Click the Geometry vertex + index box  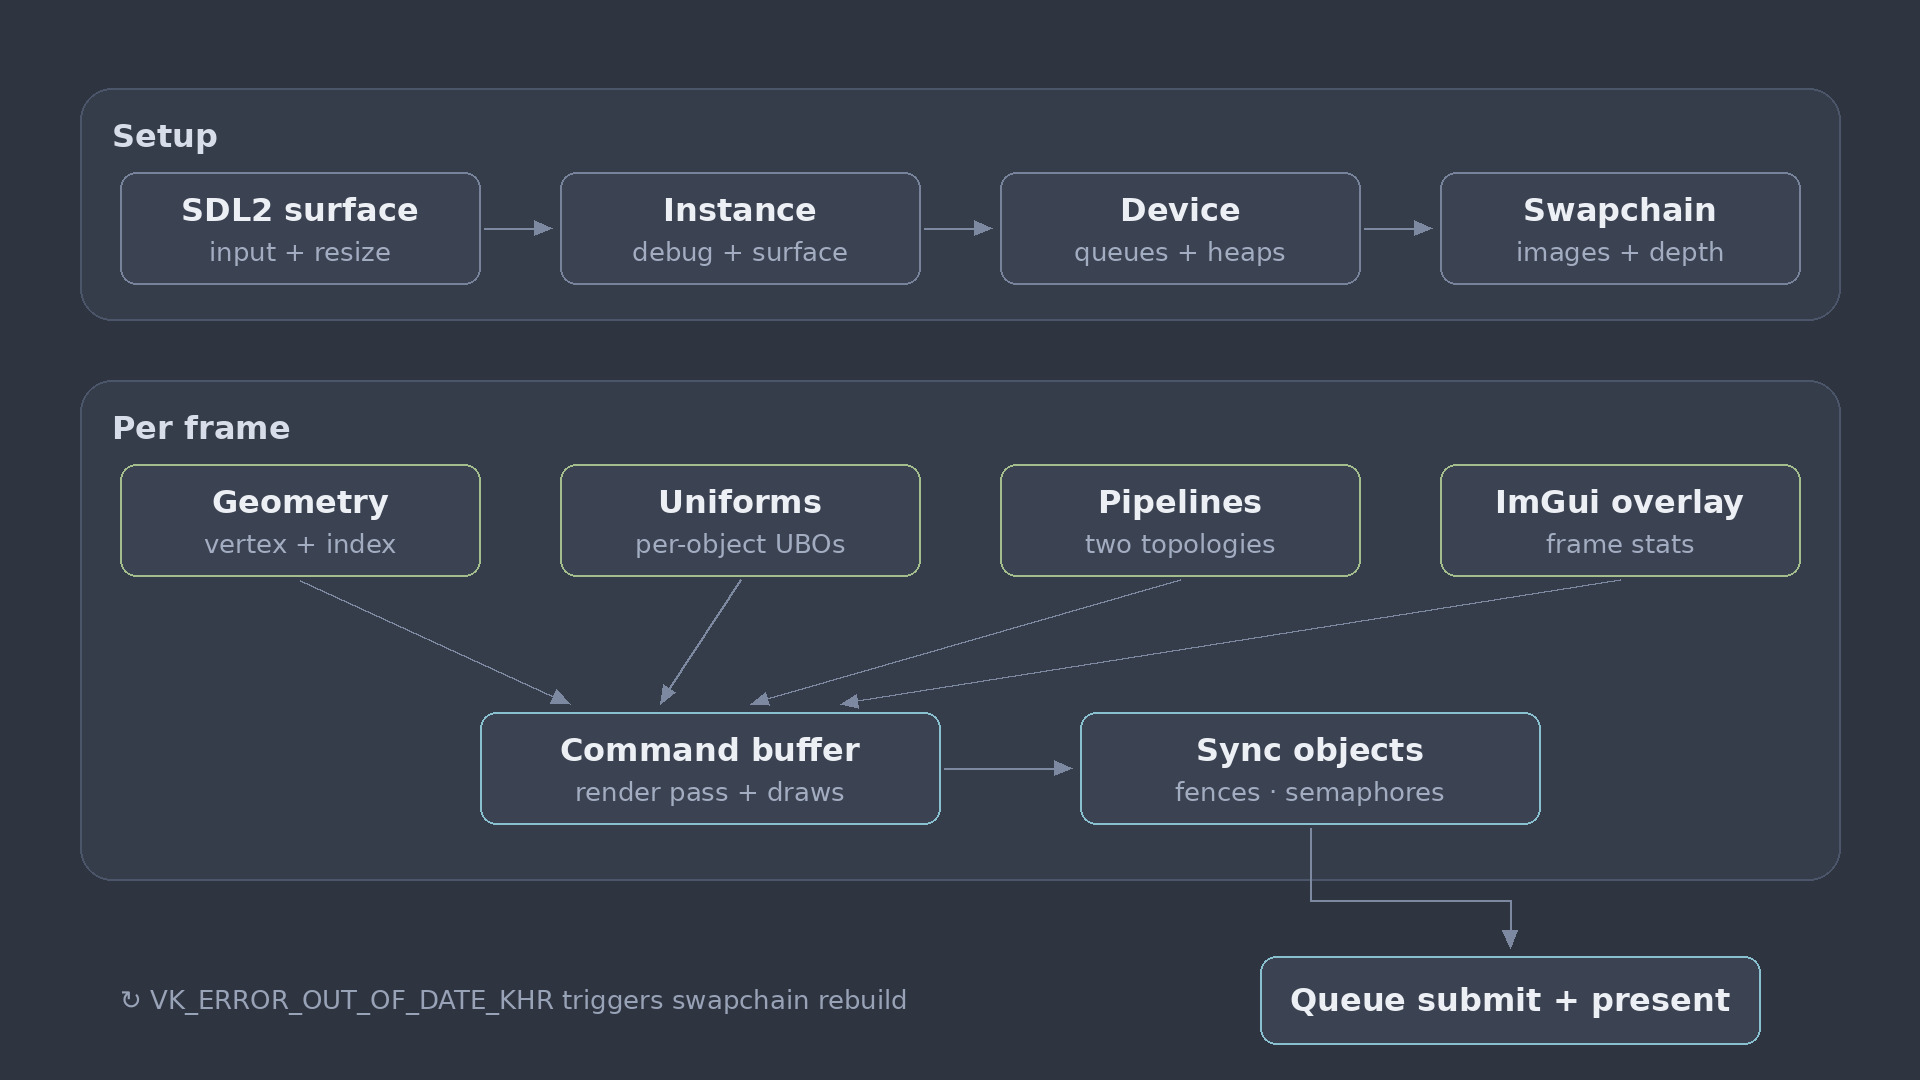tap(300, 520)
